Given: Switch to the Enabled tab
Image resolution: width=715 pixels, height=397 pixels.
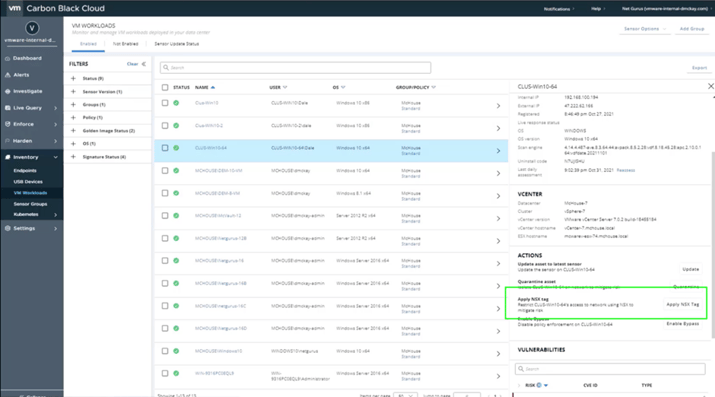Looking at the screenshot, I should click(x=88, y=44).
